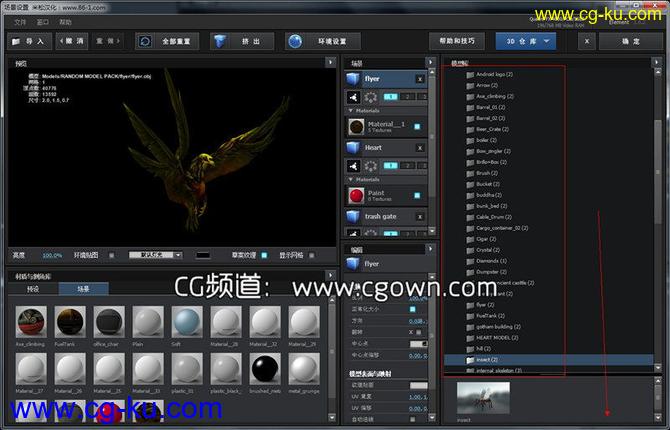Viewport: 670px width, 430px height.
Task: Expand the edit panel options arrow
Action: pos(430,248)
